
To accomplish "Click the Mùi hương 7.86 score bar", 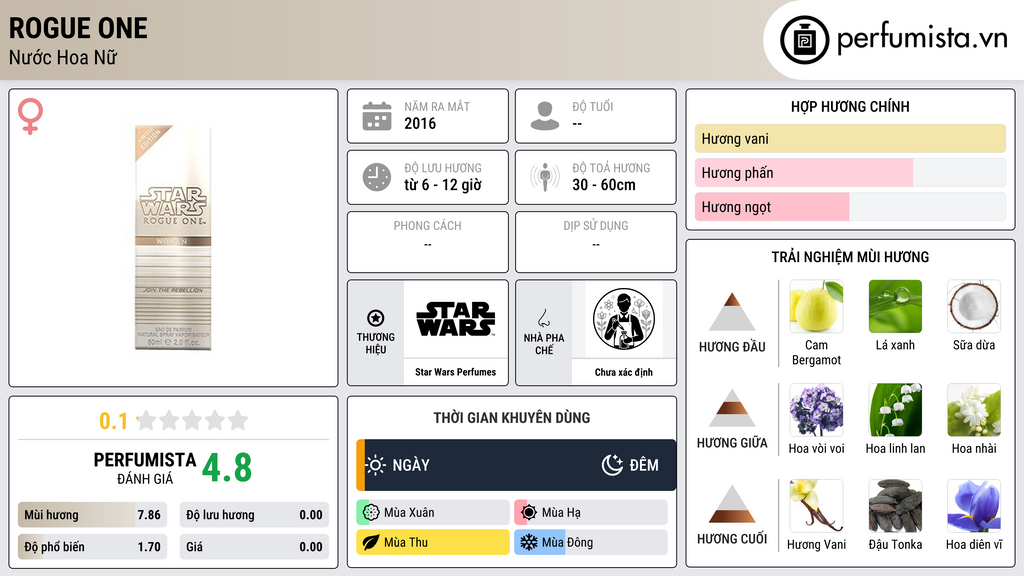I will coord(92,515).
